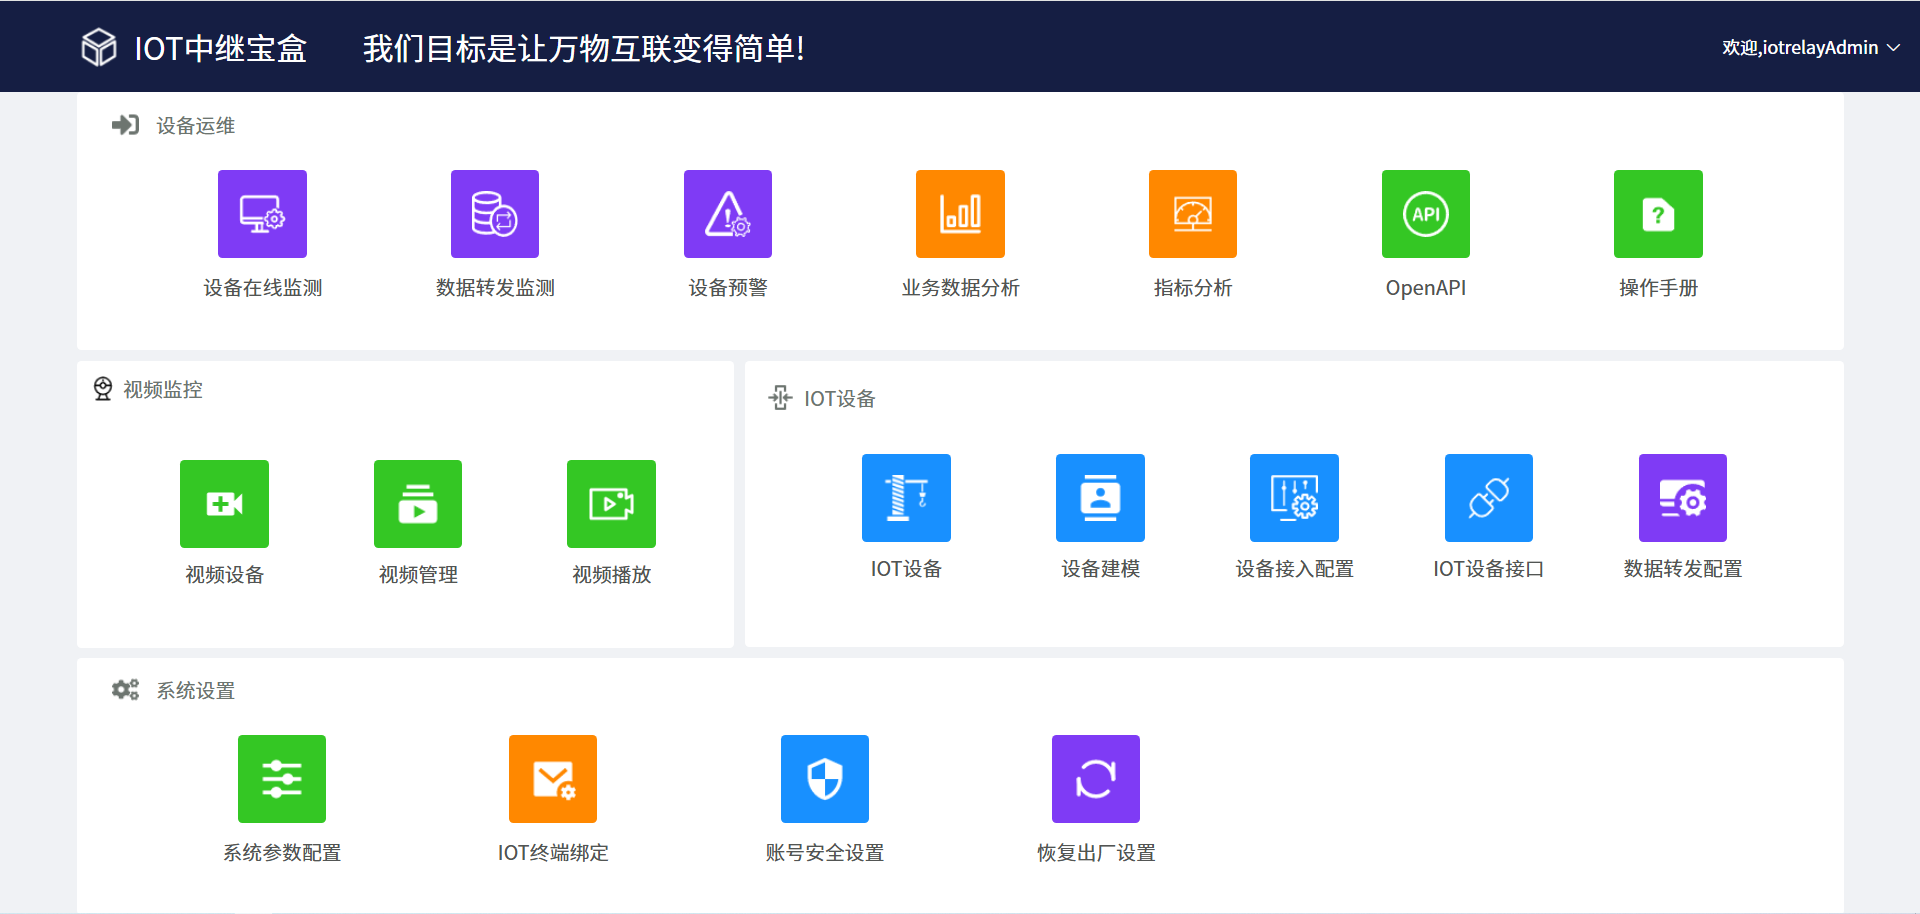Expand the iotrelayAdmin user dropdown
The image size is (1920, 914).
[x=1810, y=48]
